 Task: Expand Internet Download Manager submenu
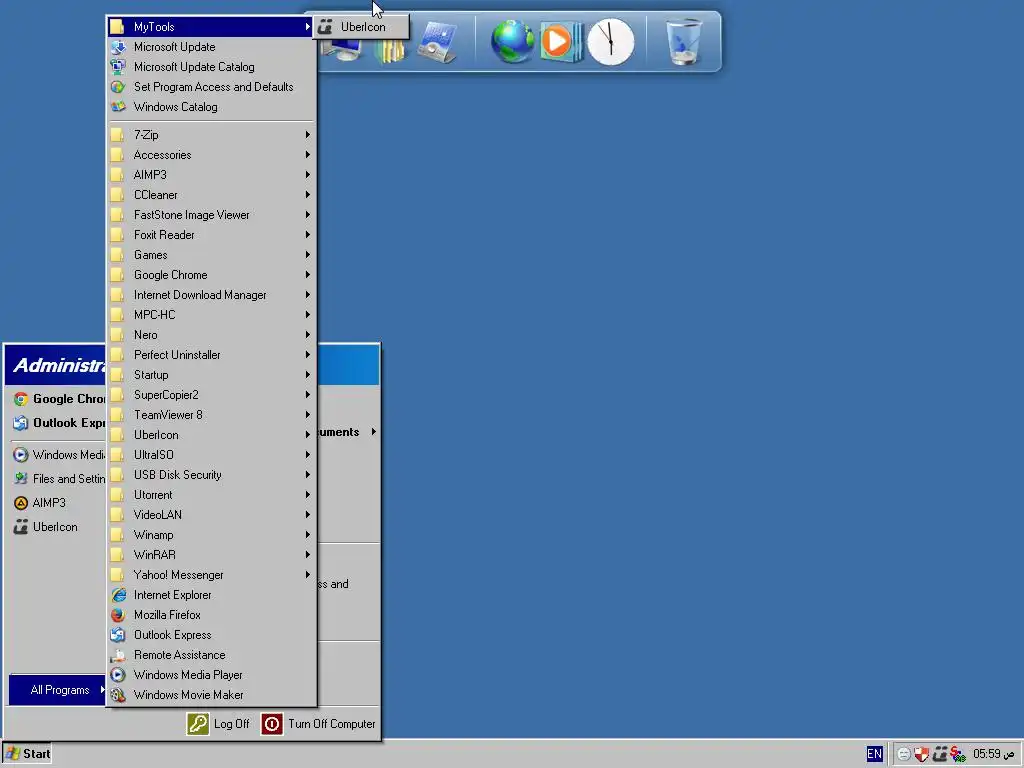(212, 295)
